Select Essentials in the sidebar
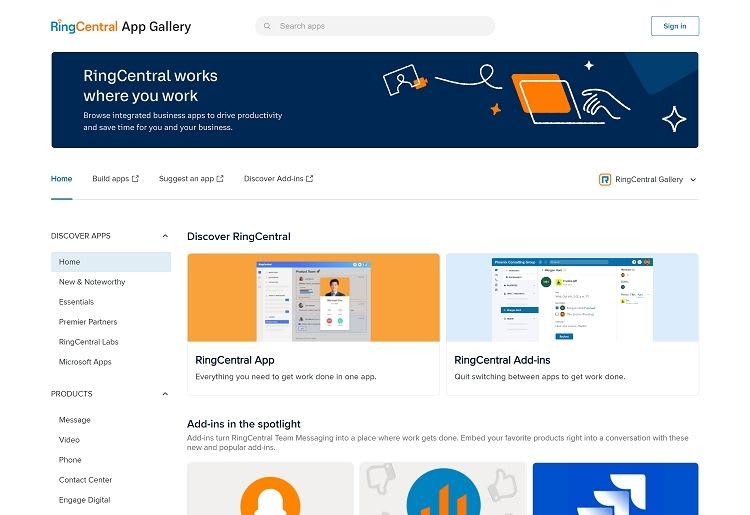The width and height of the screenshot is (750, 515). (76, 302)
